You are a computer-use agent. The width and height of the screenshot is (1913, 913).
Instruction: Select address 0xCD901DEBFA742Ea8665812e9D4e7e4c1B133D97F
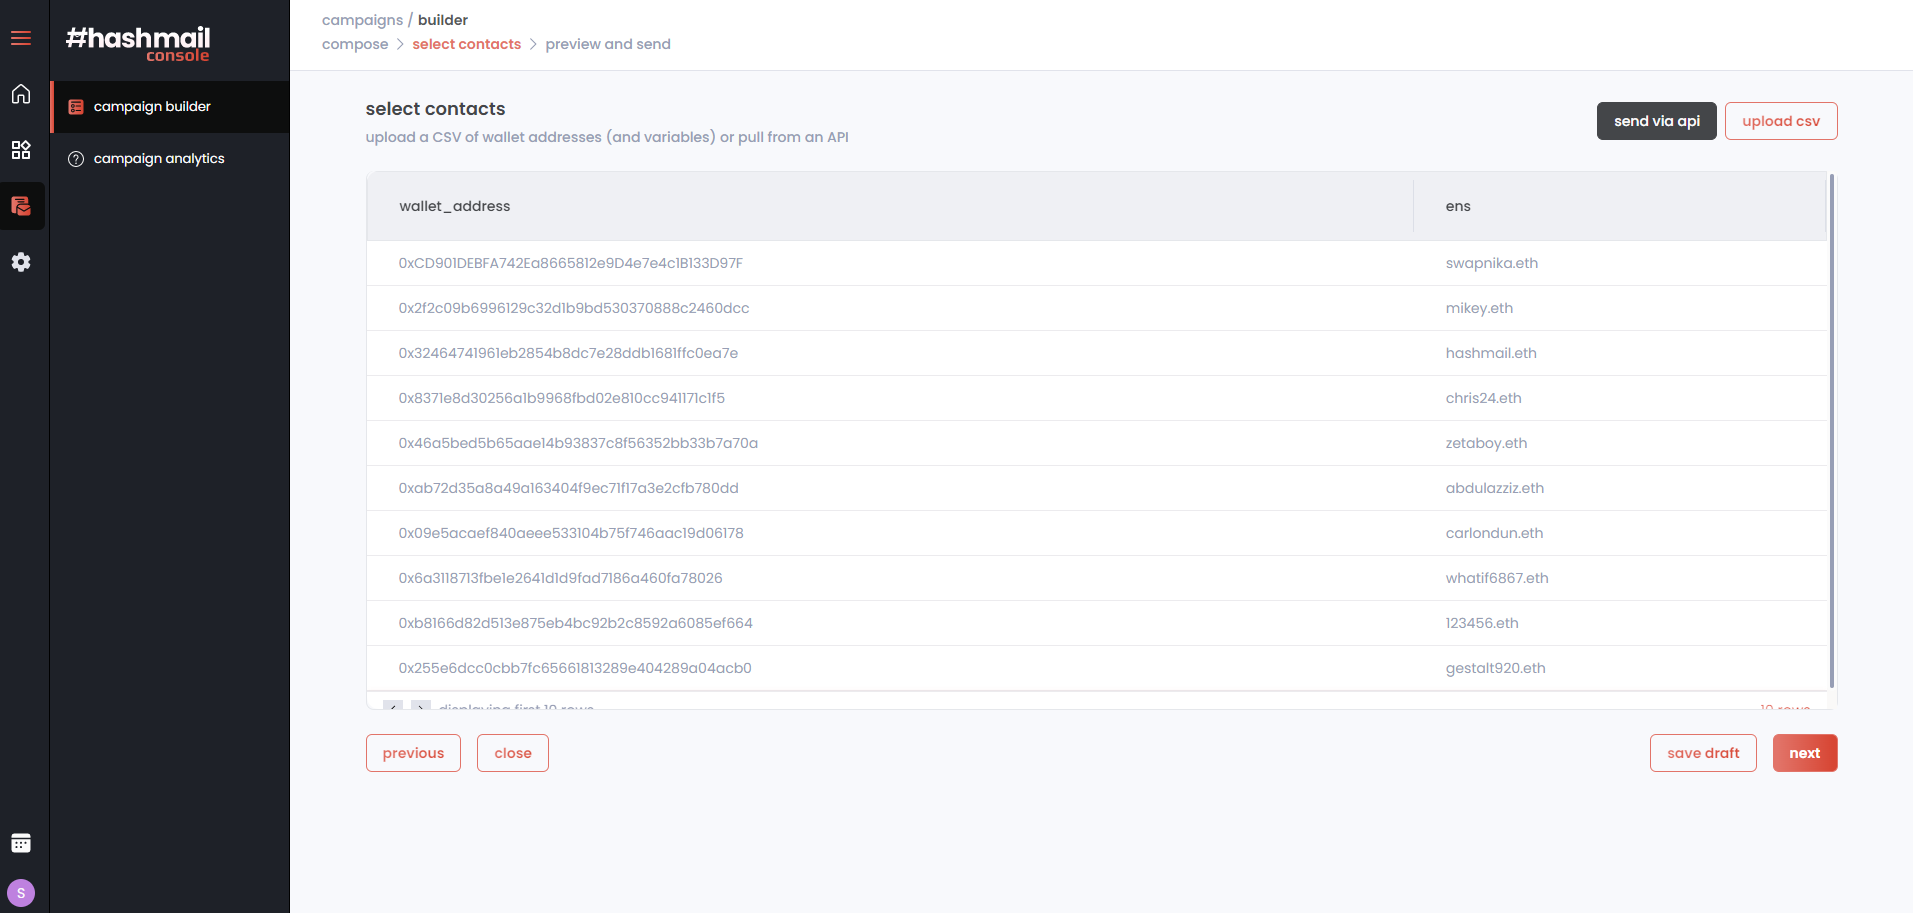(x=570, y=263)
